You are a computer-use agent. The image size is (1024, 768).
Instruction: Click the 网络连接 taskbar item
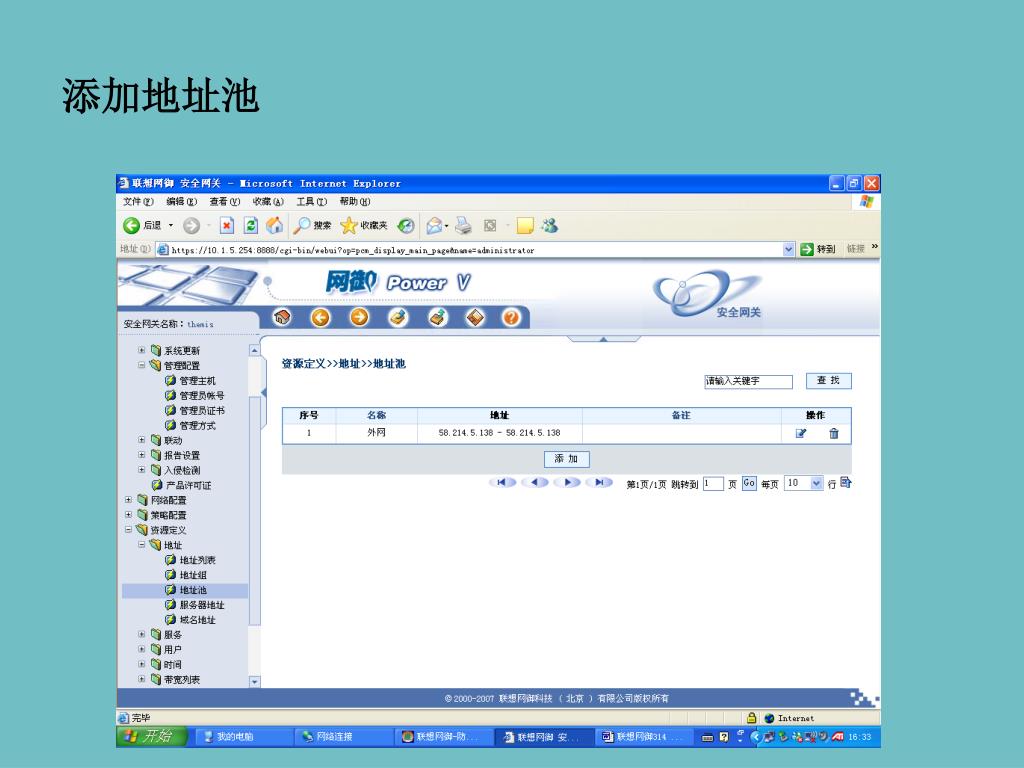point(344,737)
